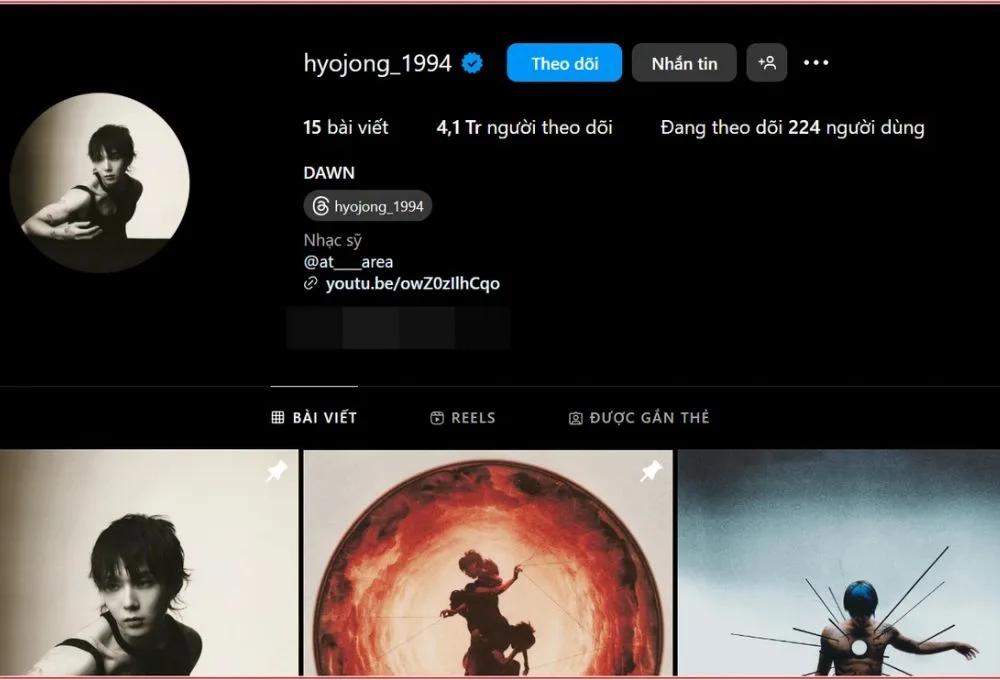Image resolution: width=1000 pixels, height=680 pixels.
Task: Switch to the REELS tab
Action: (x=463, y=418)
